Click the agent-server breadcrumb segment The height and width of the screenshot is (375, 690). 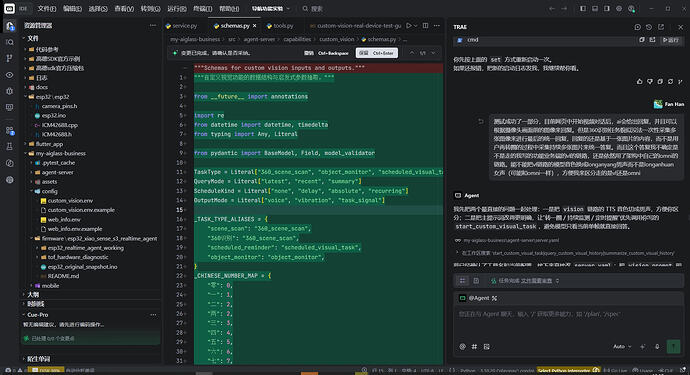[x=259, y=40]
